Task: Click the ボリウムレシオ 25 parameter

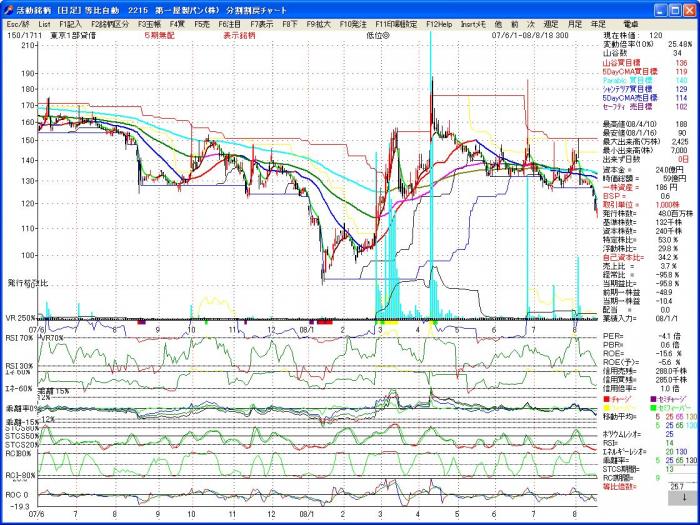Action: [638, 434]
